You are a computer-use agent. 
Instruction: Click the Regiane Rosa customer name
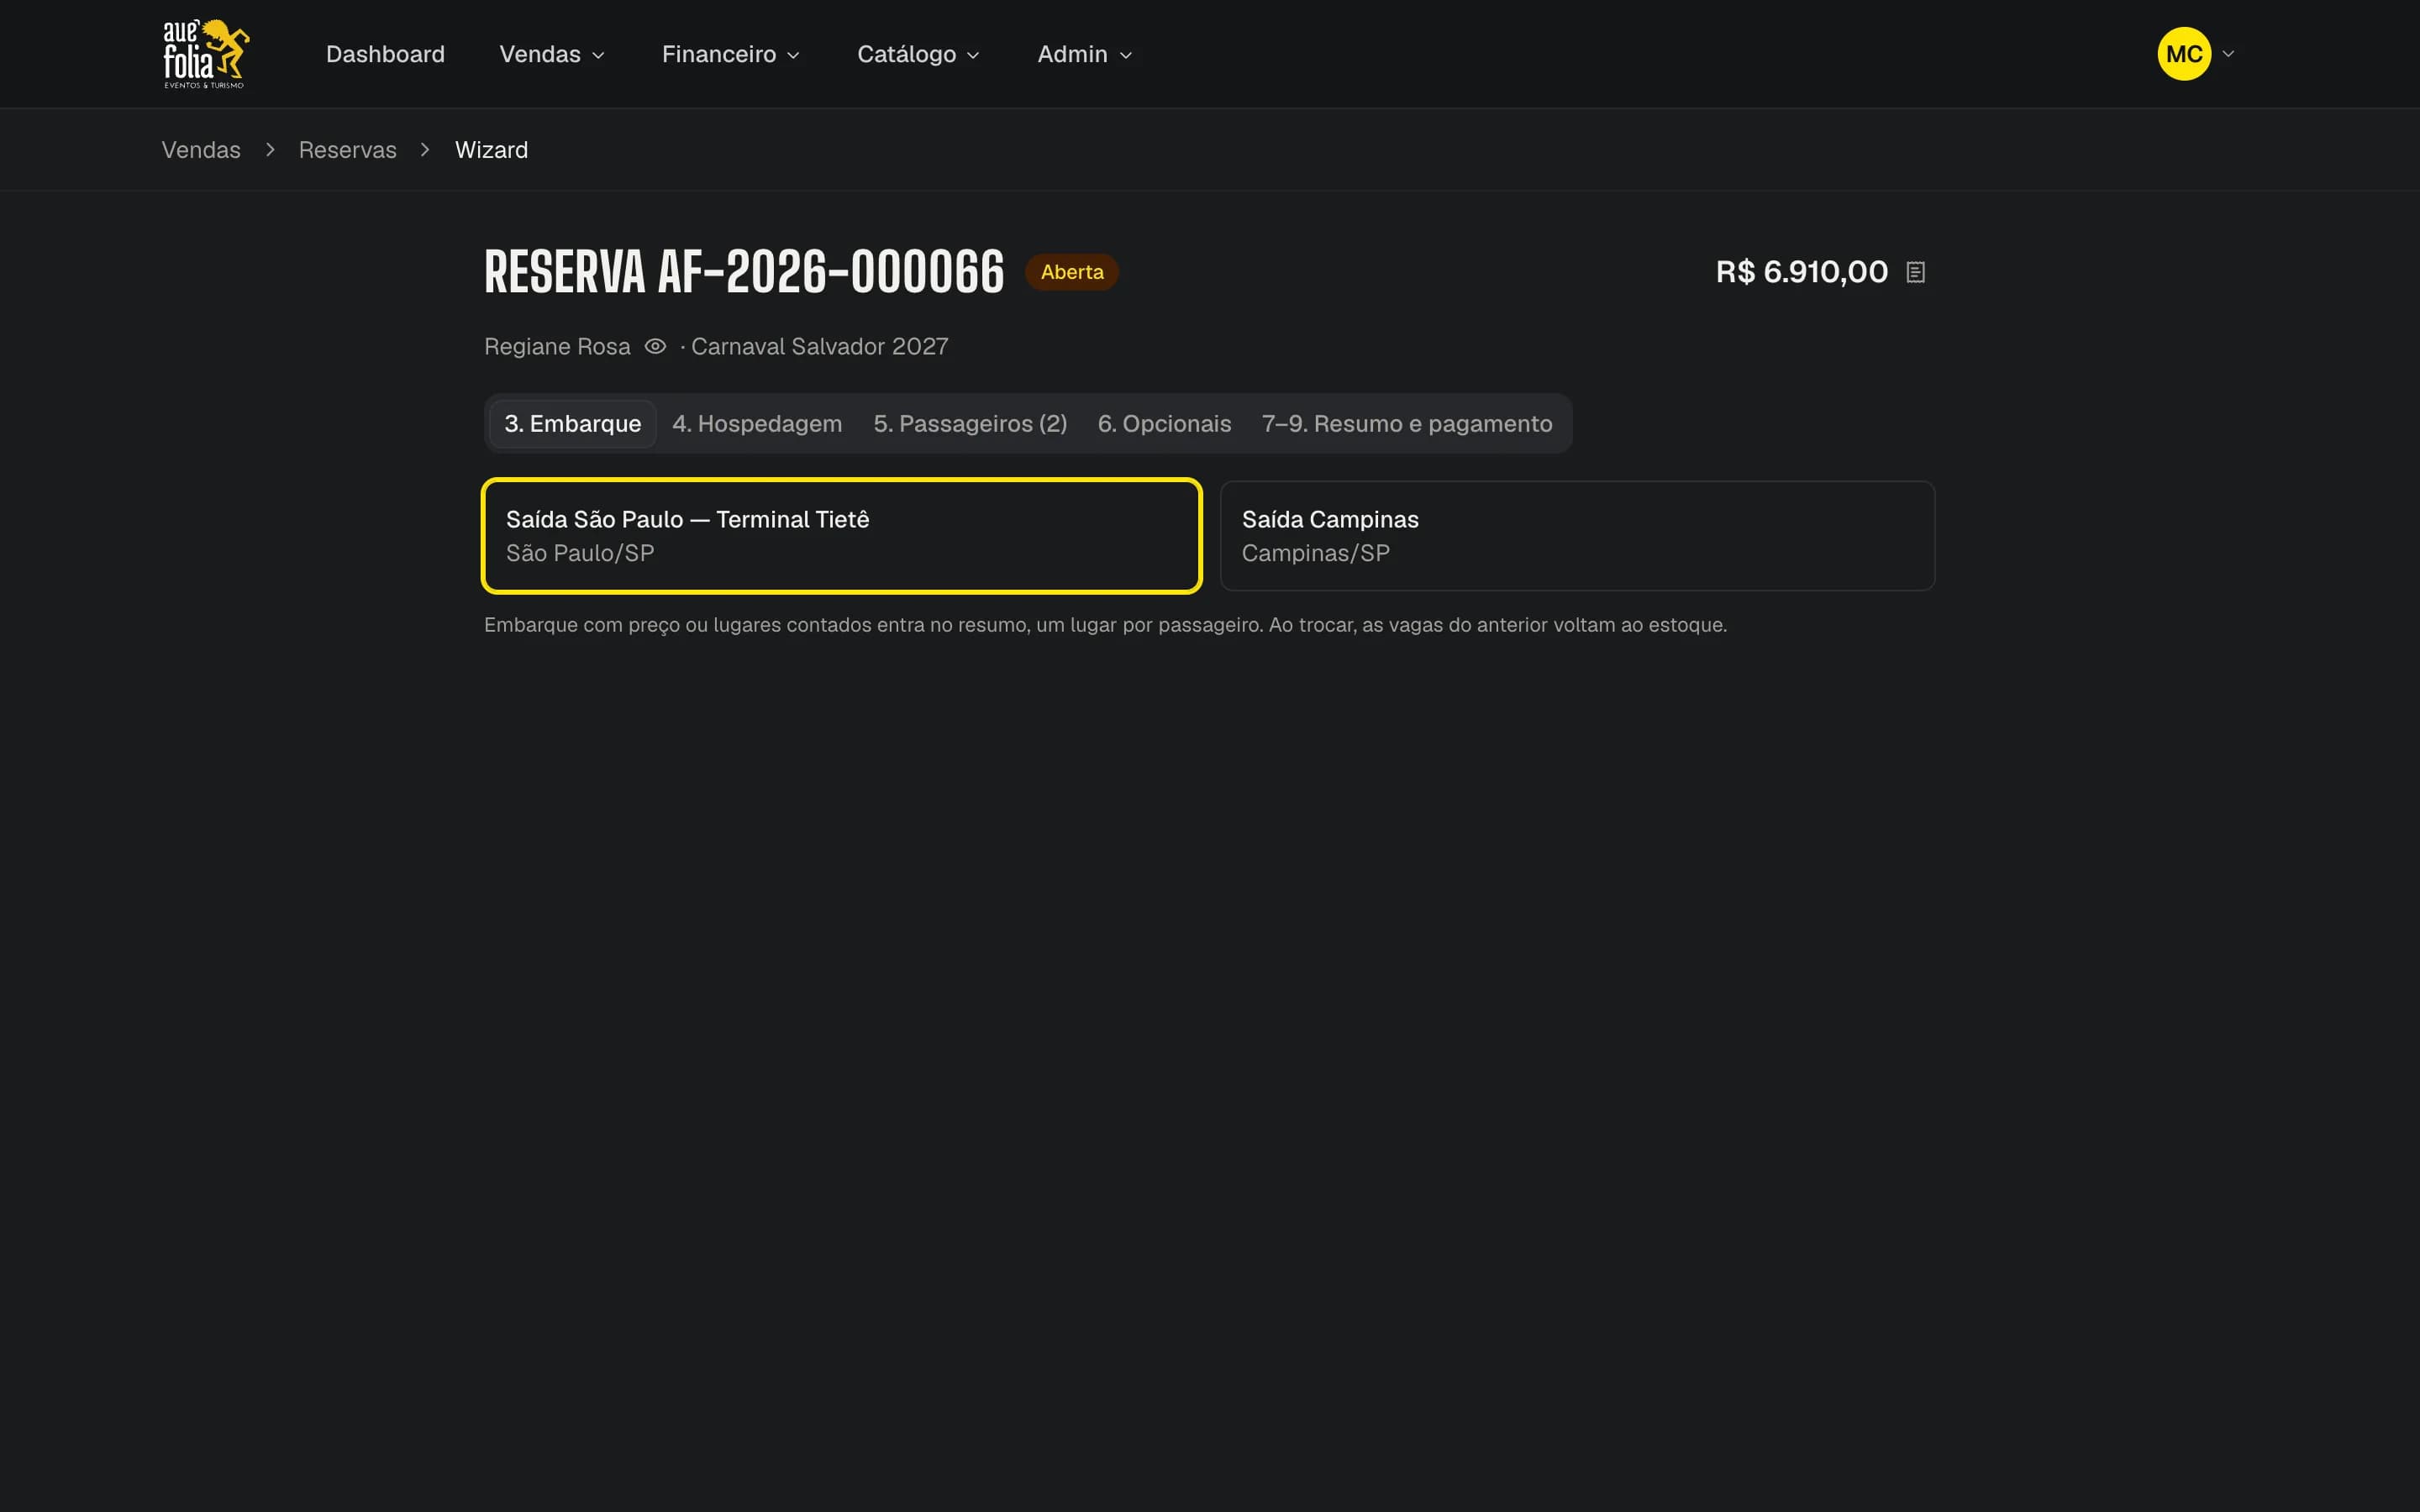pos(557,346)
